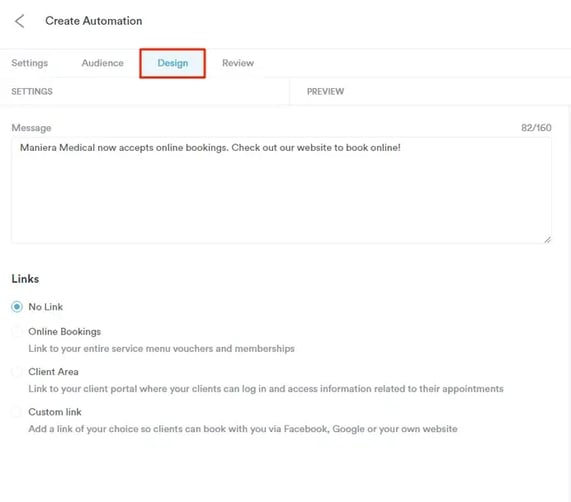Click the 82/160 character counter
This screenshot has height=502, width=571.
(536, 128)
